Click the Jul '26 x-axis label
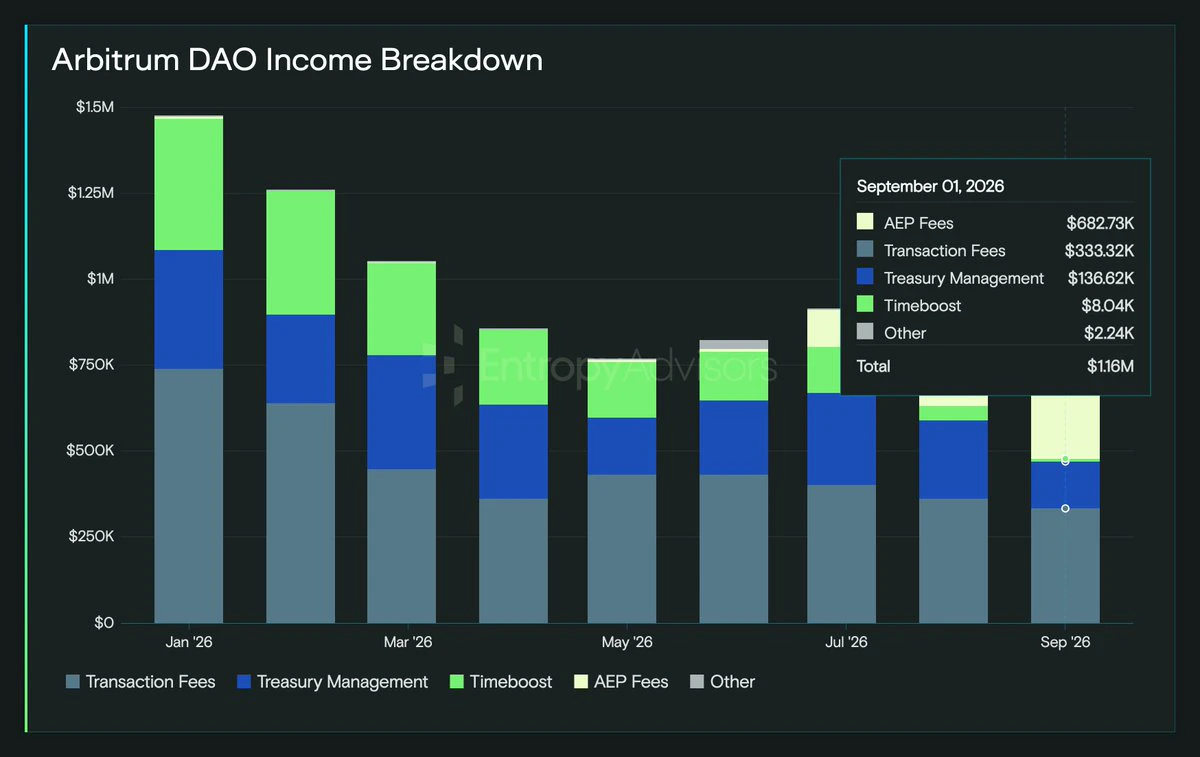 [x=847, y=642]
